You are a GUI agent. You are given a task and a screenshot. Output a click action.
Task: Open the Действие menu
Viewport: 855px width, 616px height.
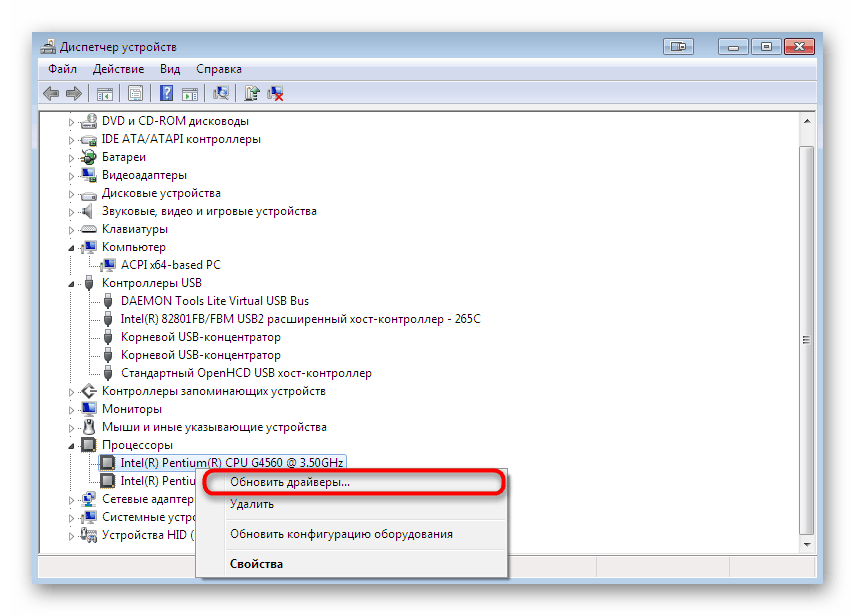pos(118,69)
